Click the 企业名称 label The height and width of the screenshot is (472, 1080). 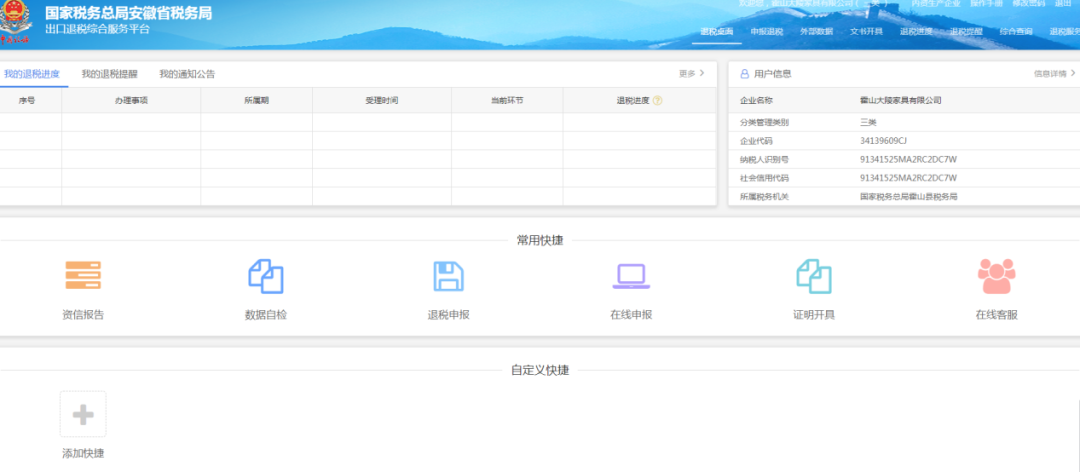[756, 101]
